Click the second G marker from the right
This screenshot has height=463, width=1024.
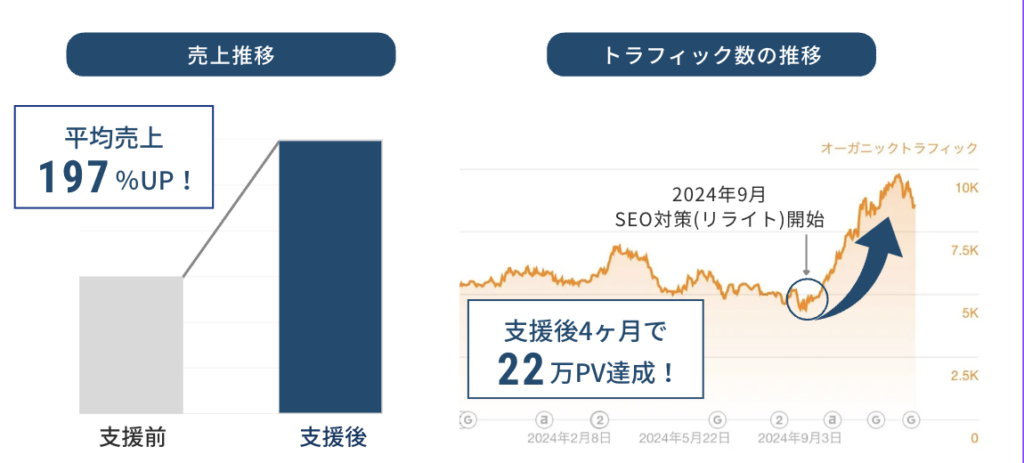tap(875, 418)
